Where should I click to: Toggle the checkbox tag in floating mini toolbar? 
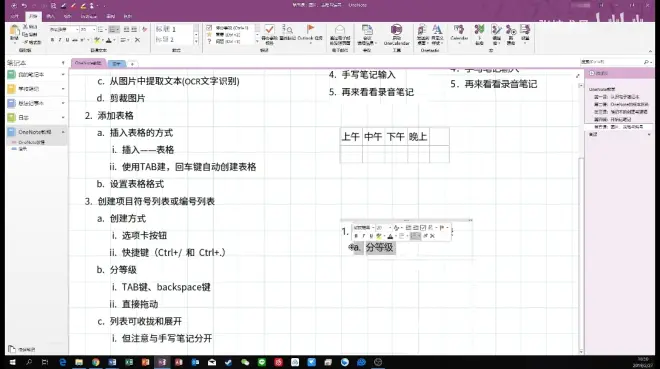423,228
